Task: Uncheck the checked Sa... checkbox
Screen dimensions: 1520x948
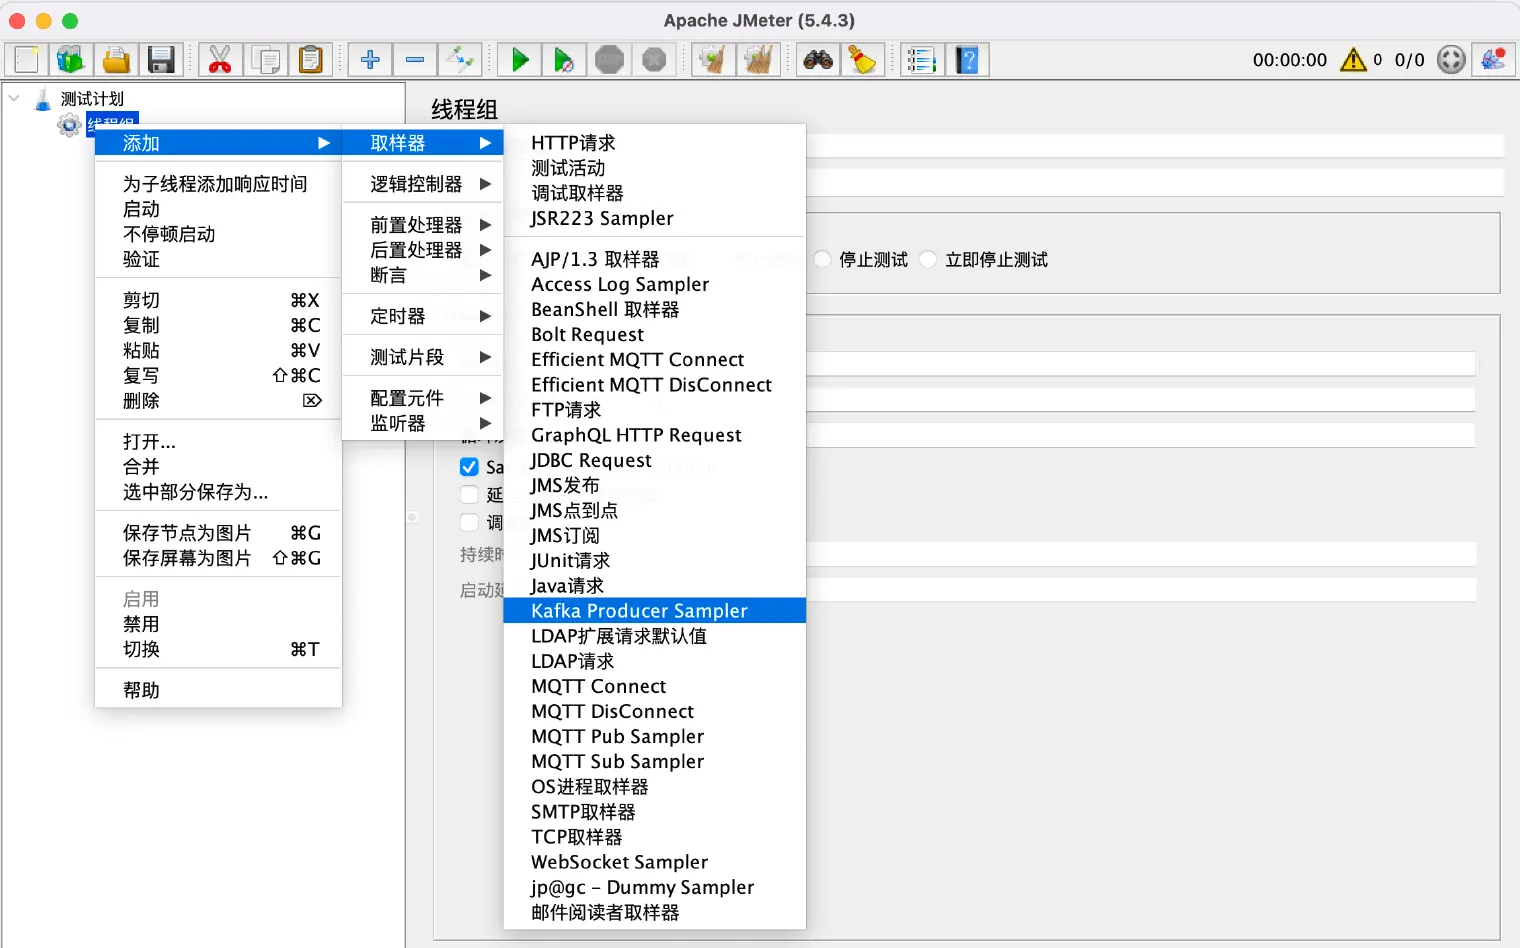Action: 469,467
